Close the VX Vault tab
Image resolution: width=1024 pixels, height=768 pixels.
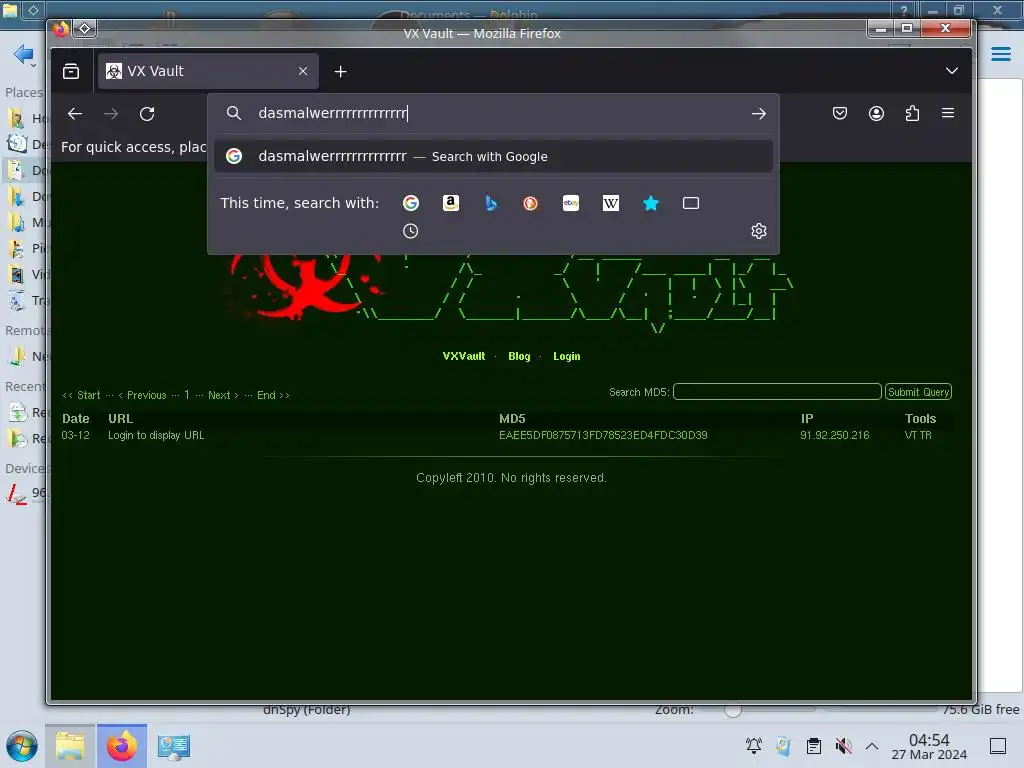coord(303,71)
